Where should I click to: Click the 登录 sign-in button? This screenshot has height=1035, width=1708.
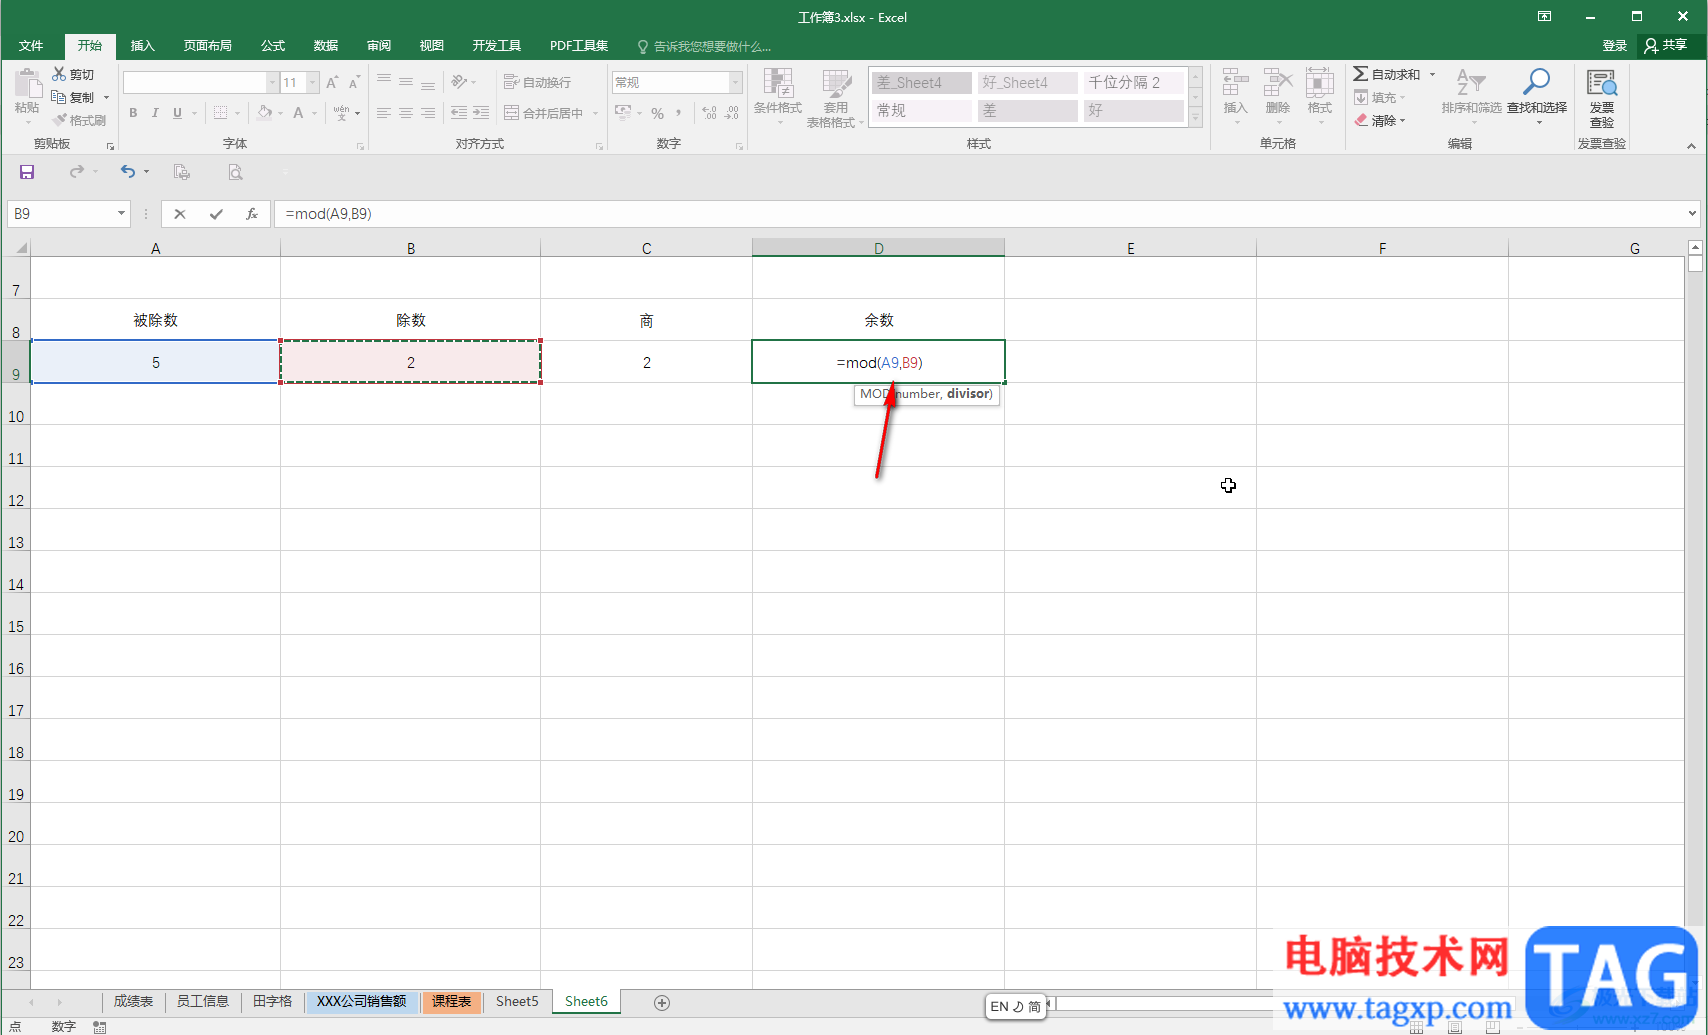point(1615,46)
